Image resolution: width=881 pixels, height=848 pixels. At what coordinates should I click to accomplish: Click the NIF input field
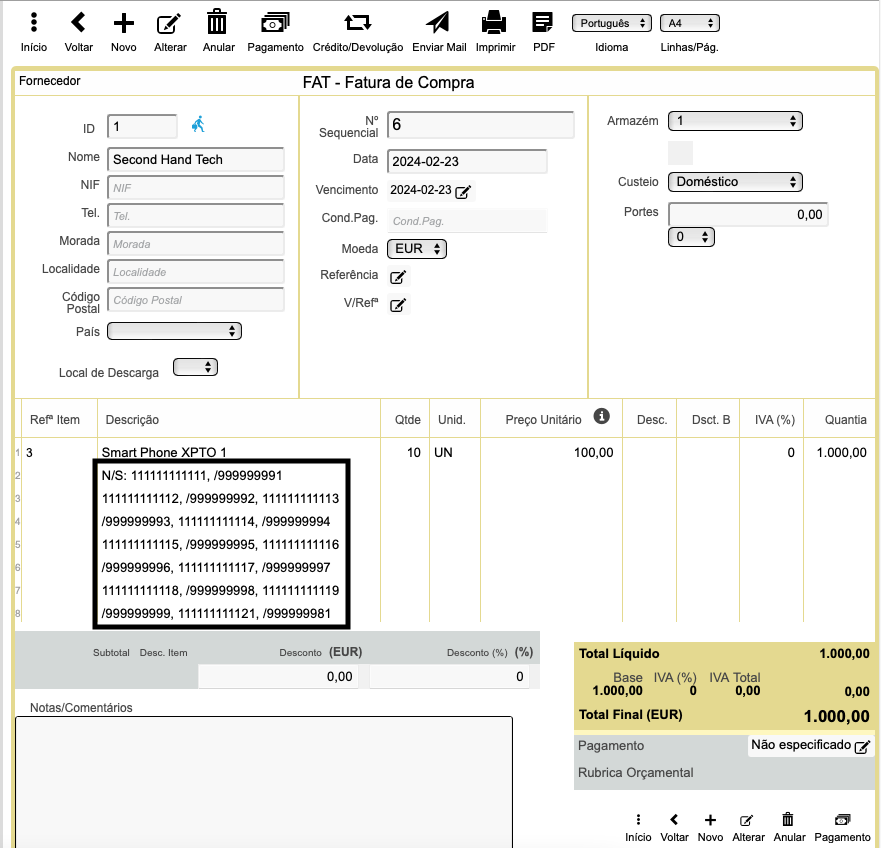pos(196,188)
